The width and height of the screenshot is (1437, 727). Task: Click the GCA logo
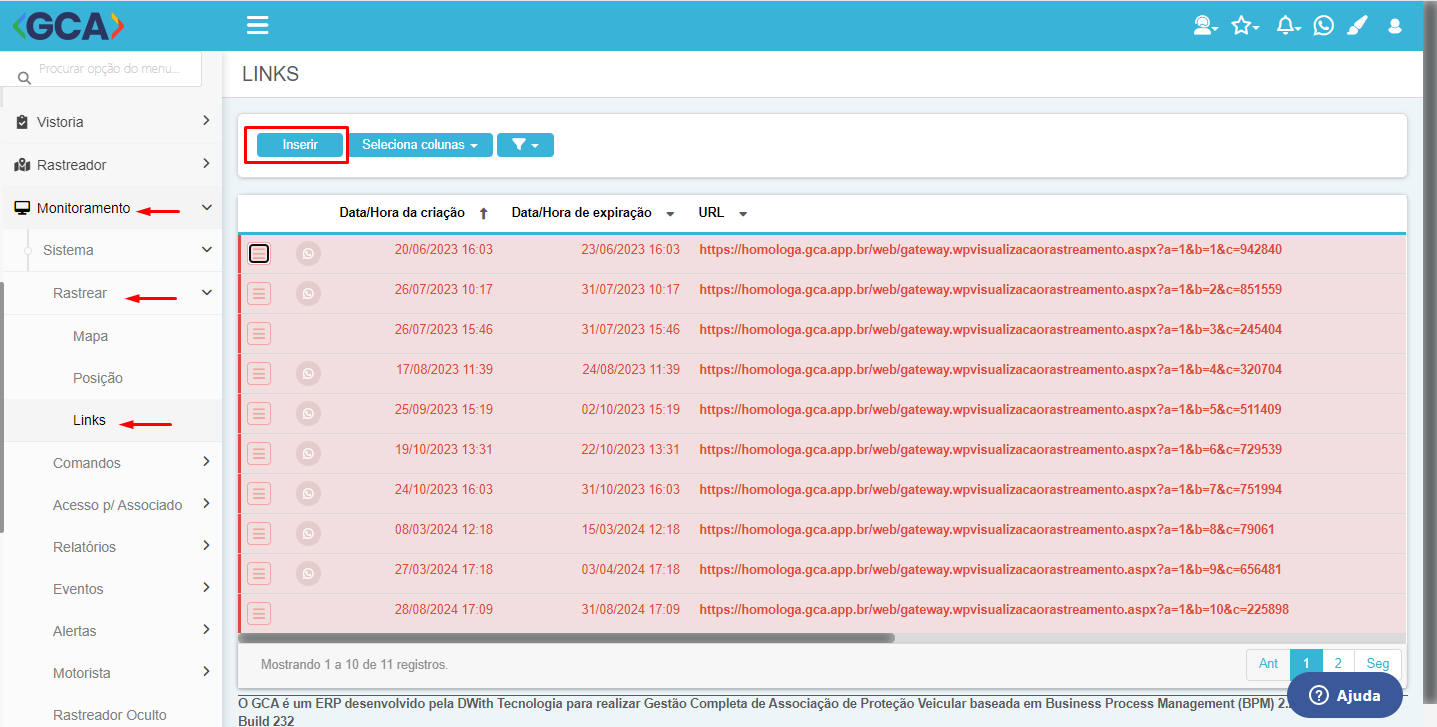click(x=68, y=26)
